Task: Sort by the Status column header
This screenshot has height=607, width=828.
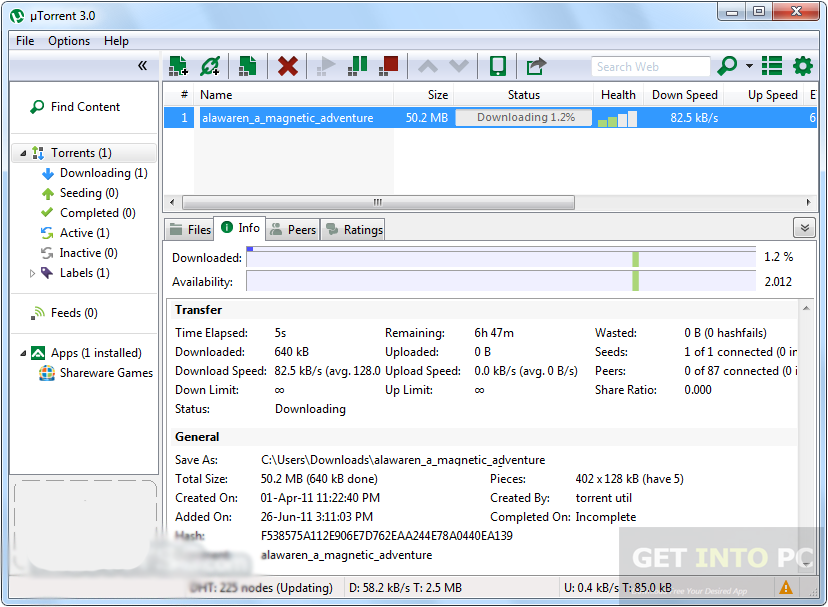Action: click(523, 95)
